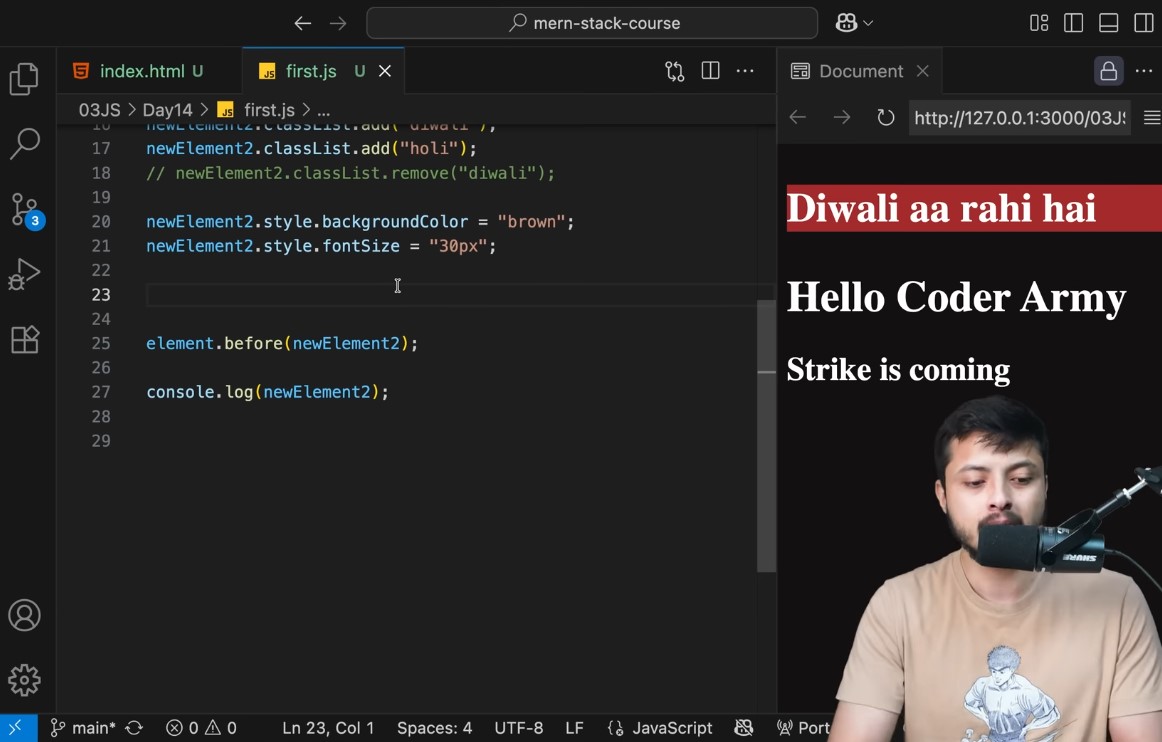Click the Synchronize Changes icon
This screenshot has height=742, width=1162.
pyautogui.click(x=134, y=728)
